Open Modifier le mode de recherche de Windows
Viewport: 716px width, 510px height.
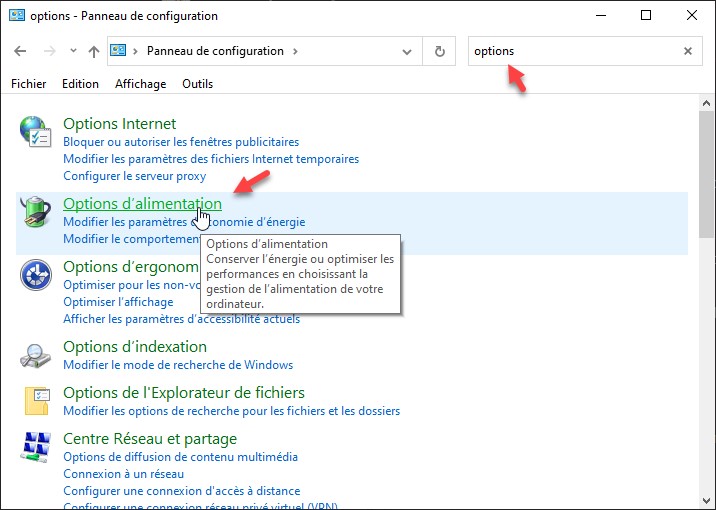(178, 365)
